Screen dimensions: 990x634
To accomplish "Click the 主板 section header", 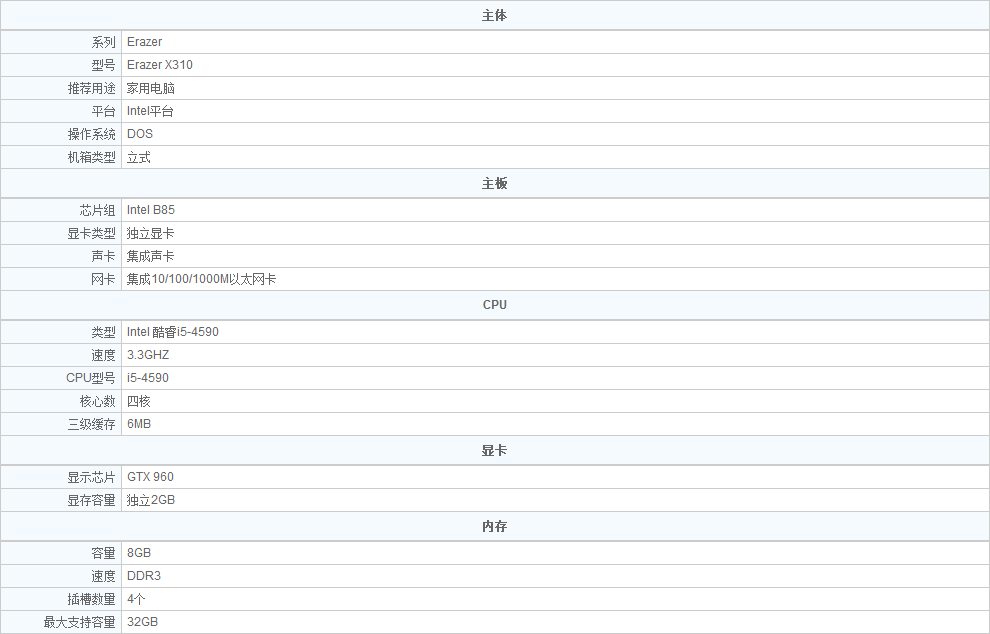I will coord(494,184).
